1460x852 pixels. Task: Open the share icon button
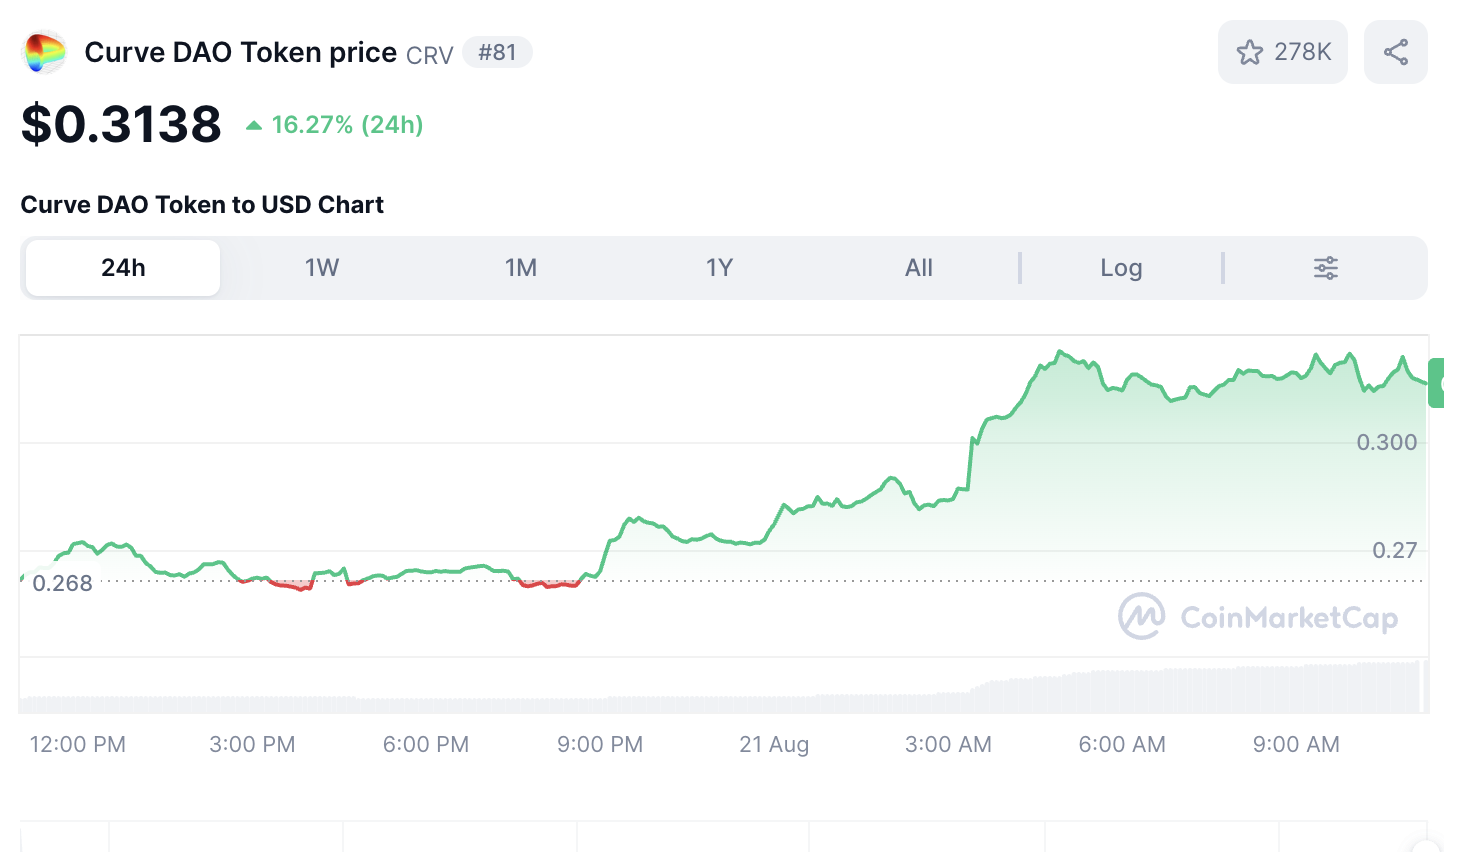(1395, 52)
